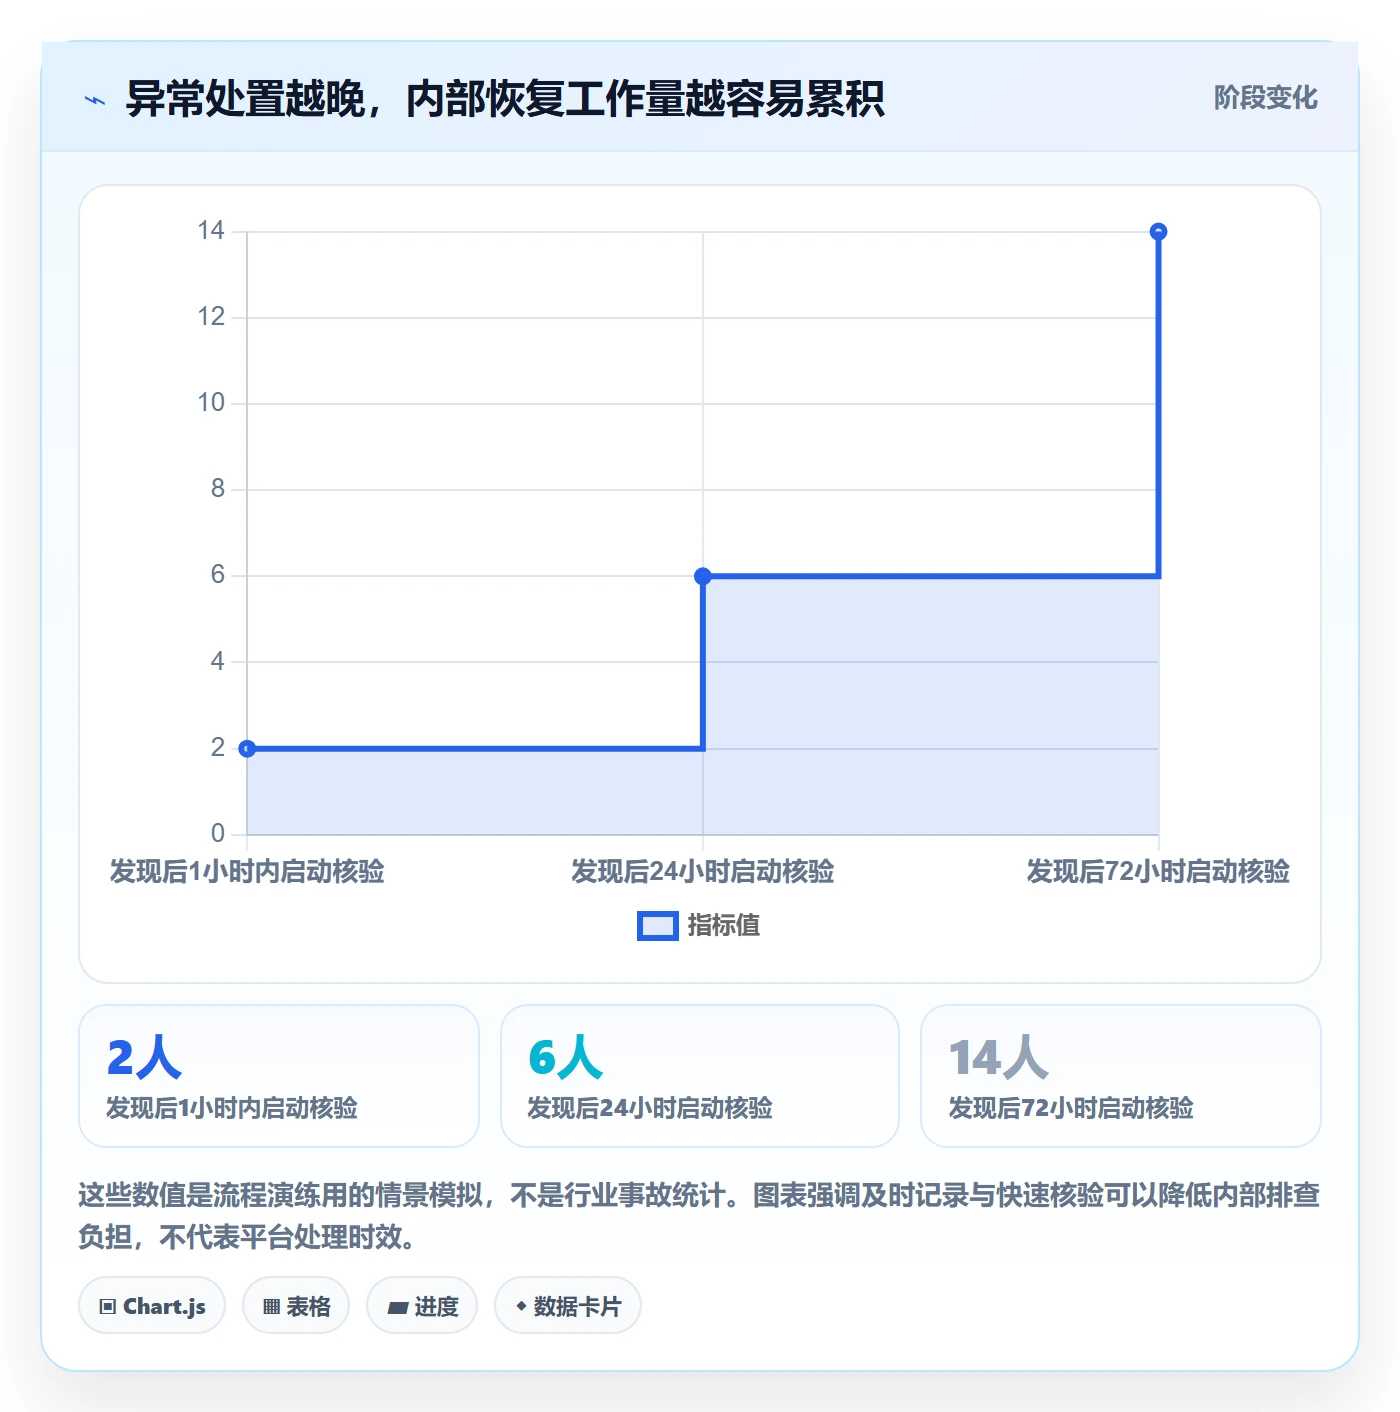Image resolution: width=1400 pixels, height=1412 pixels.
Task: Open the 2人 data card
Action: click(279, 1076)
